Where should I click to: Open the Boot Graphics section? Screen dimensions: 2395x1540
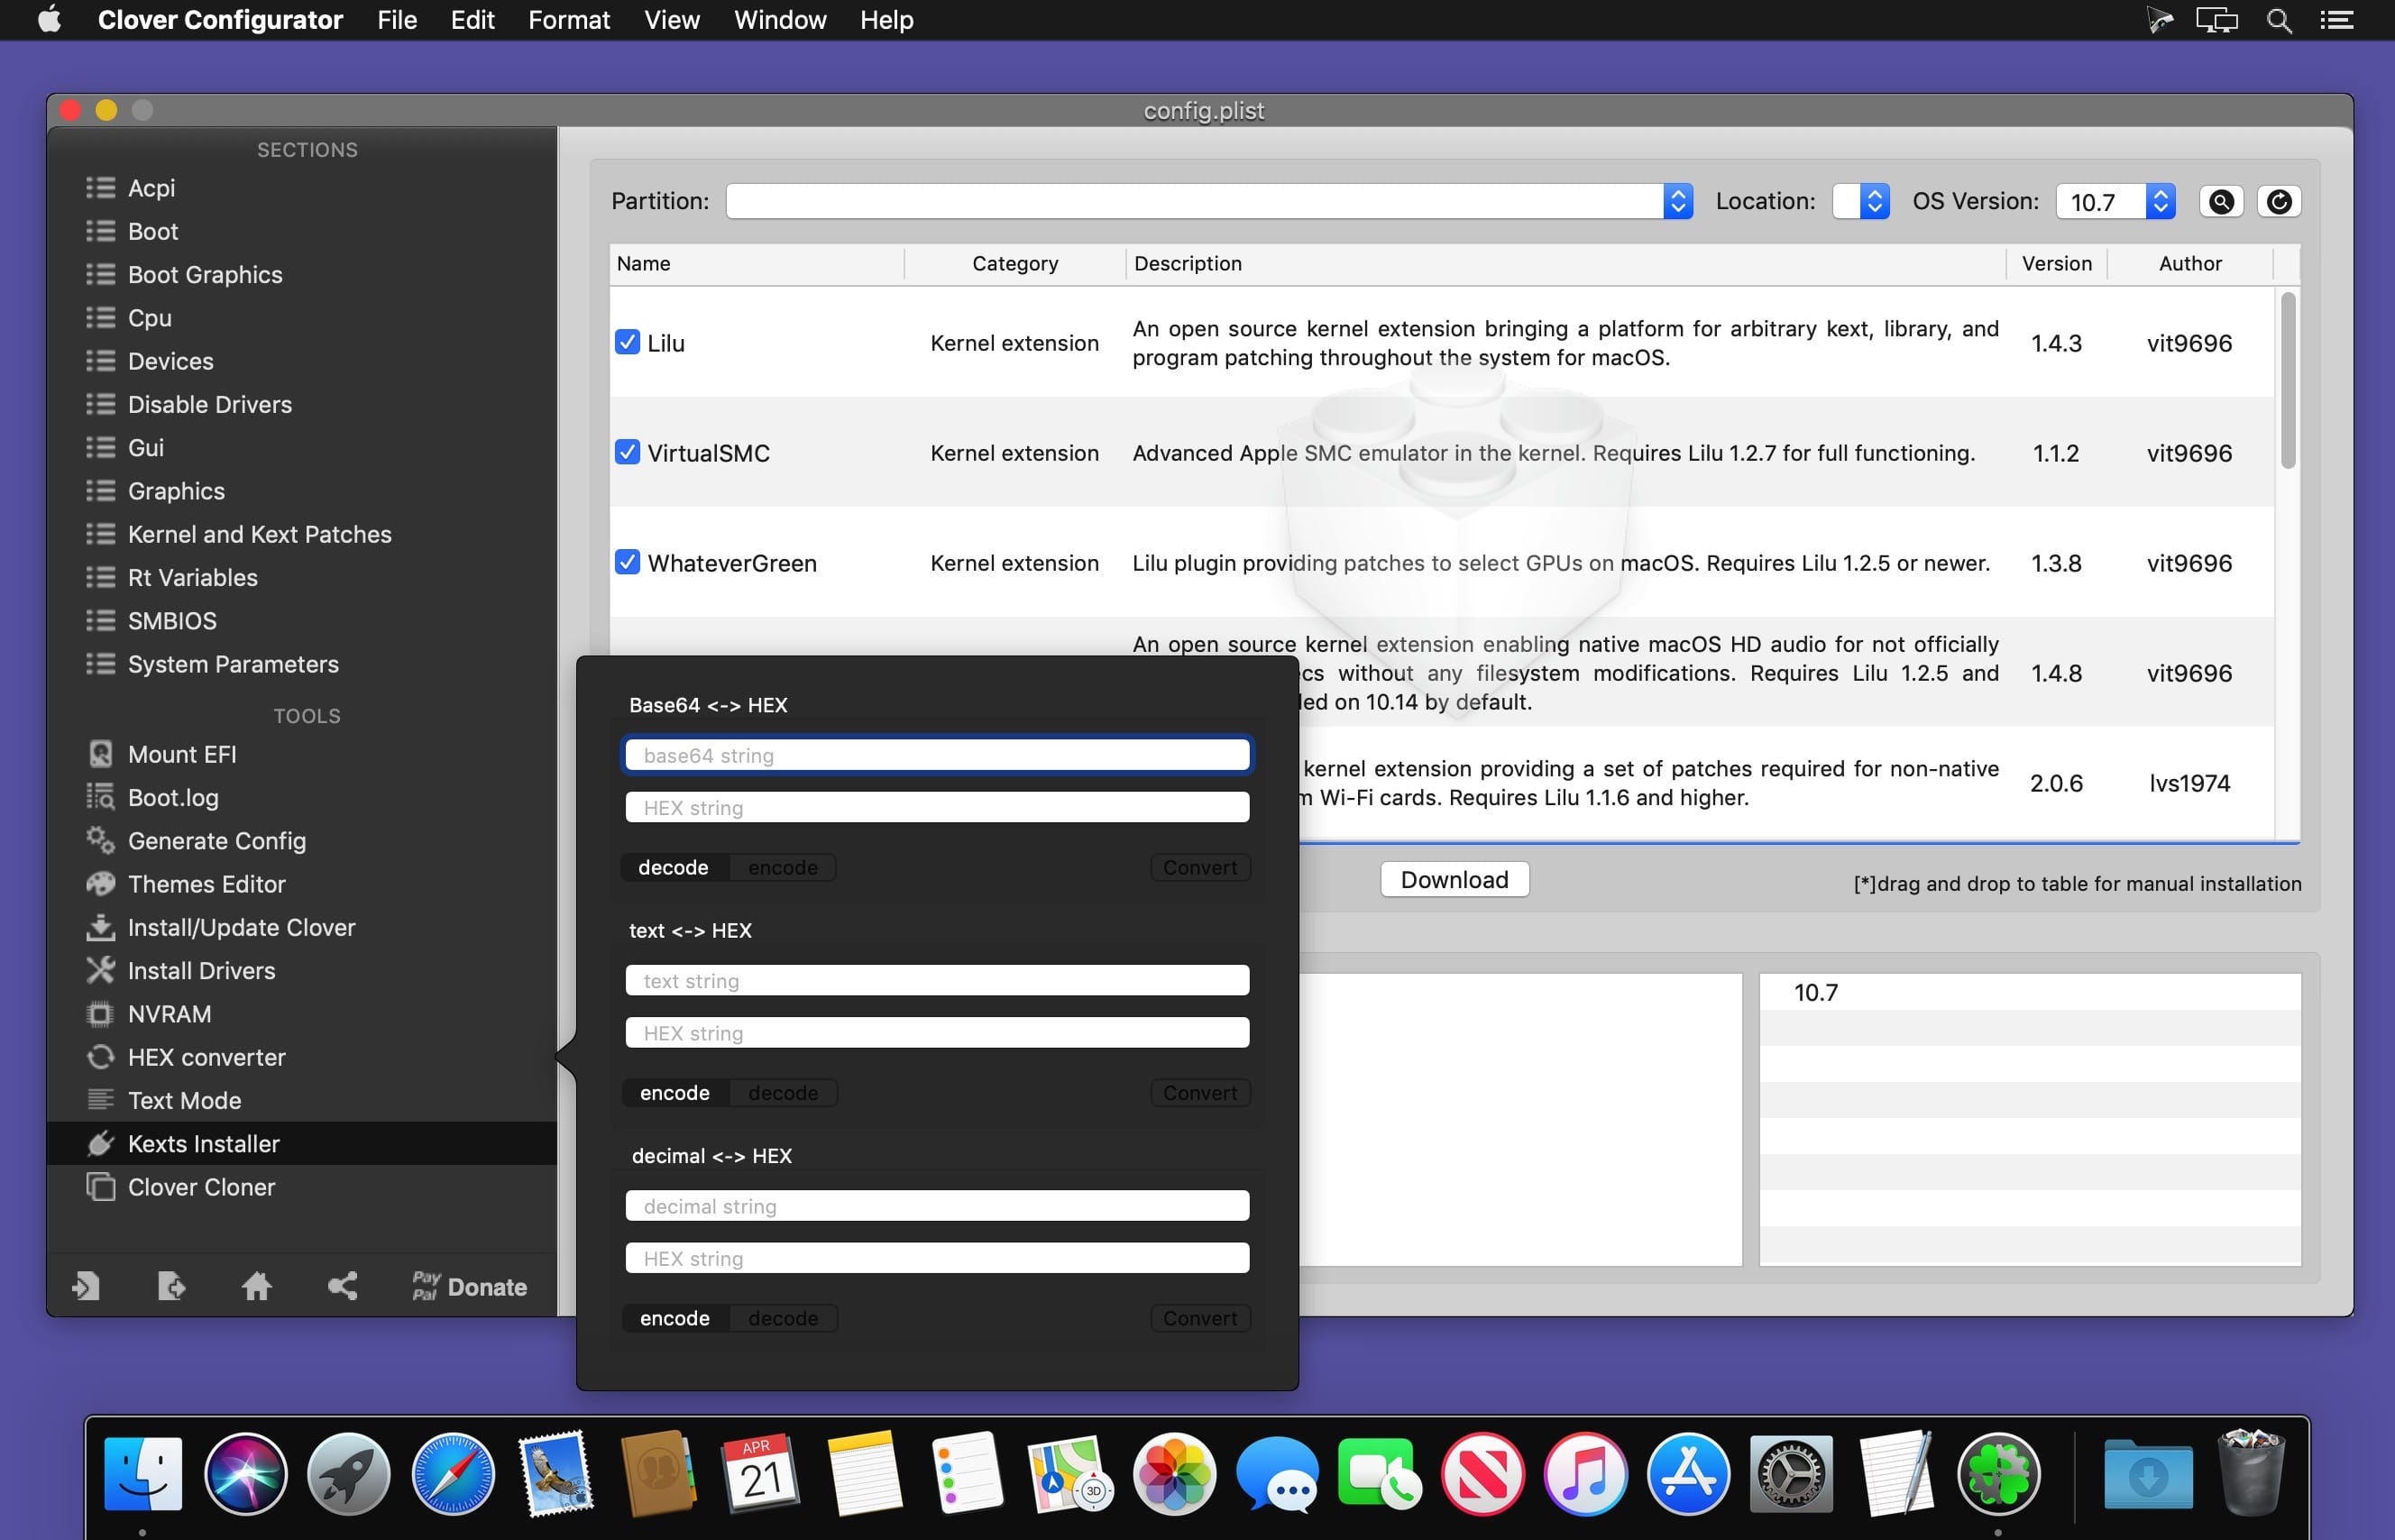click(205, 275)
